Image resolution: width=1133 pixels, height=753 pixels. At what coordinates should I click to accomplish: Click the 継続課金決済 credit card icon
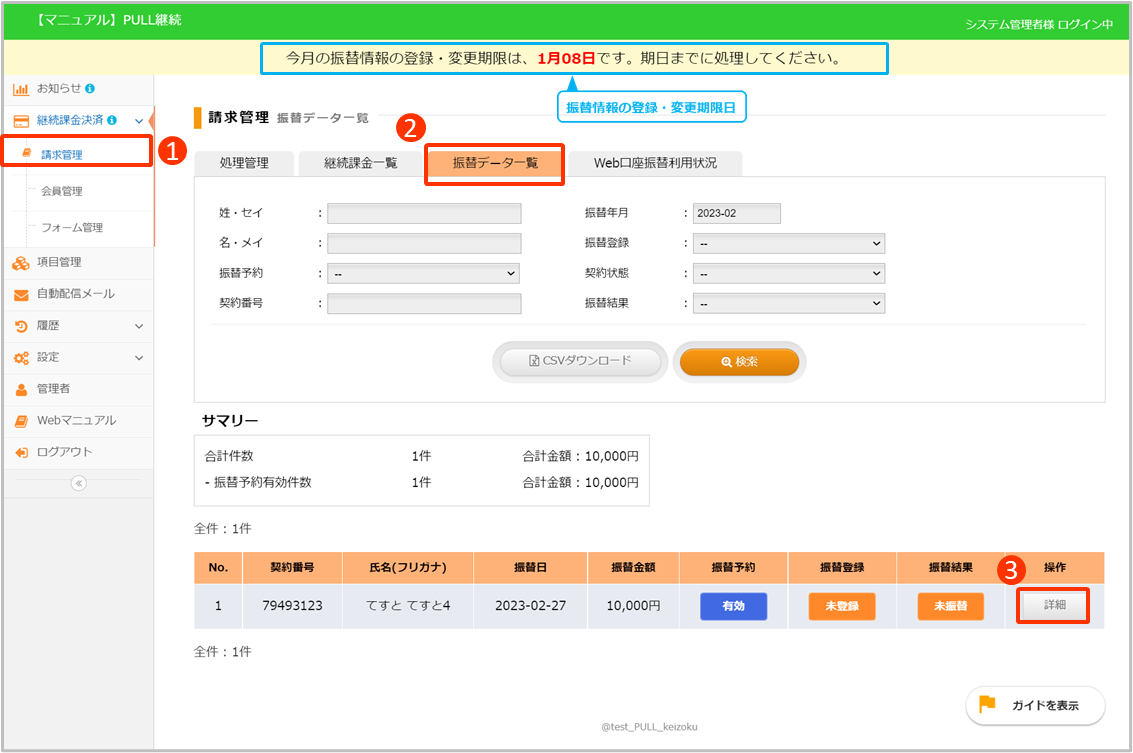[21, 121]
